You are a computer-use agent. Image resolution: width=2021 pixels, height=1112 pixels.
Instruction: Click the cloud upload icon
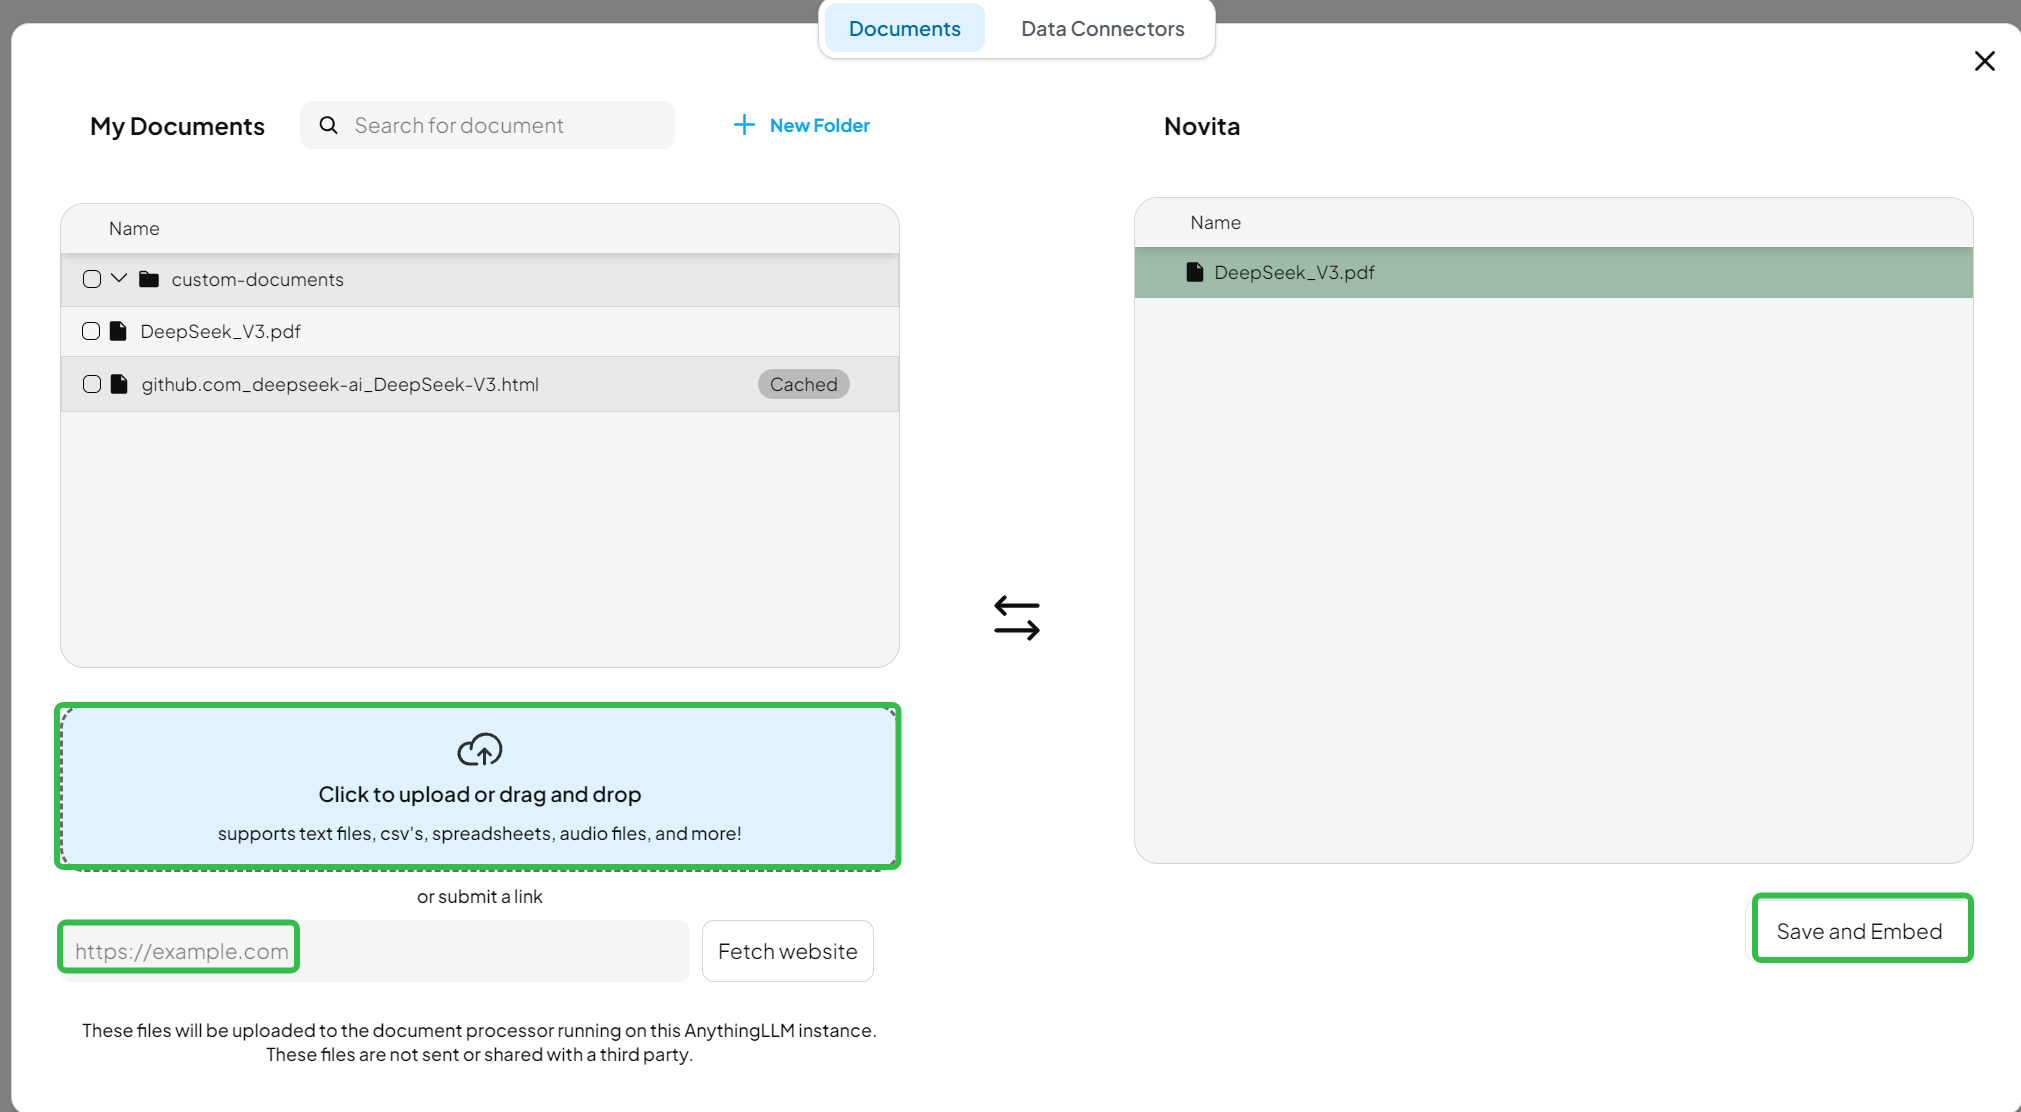480,750
